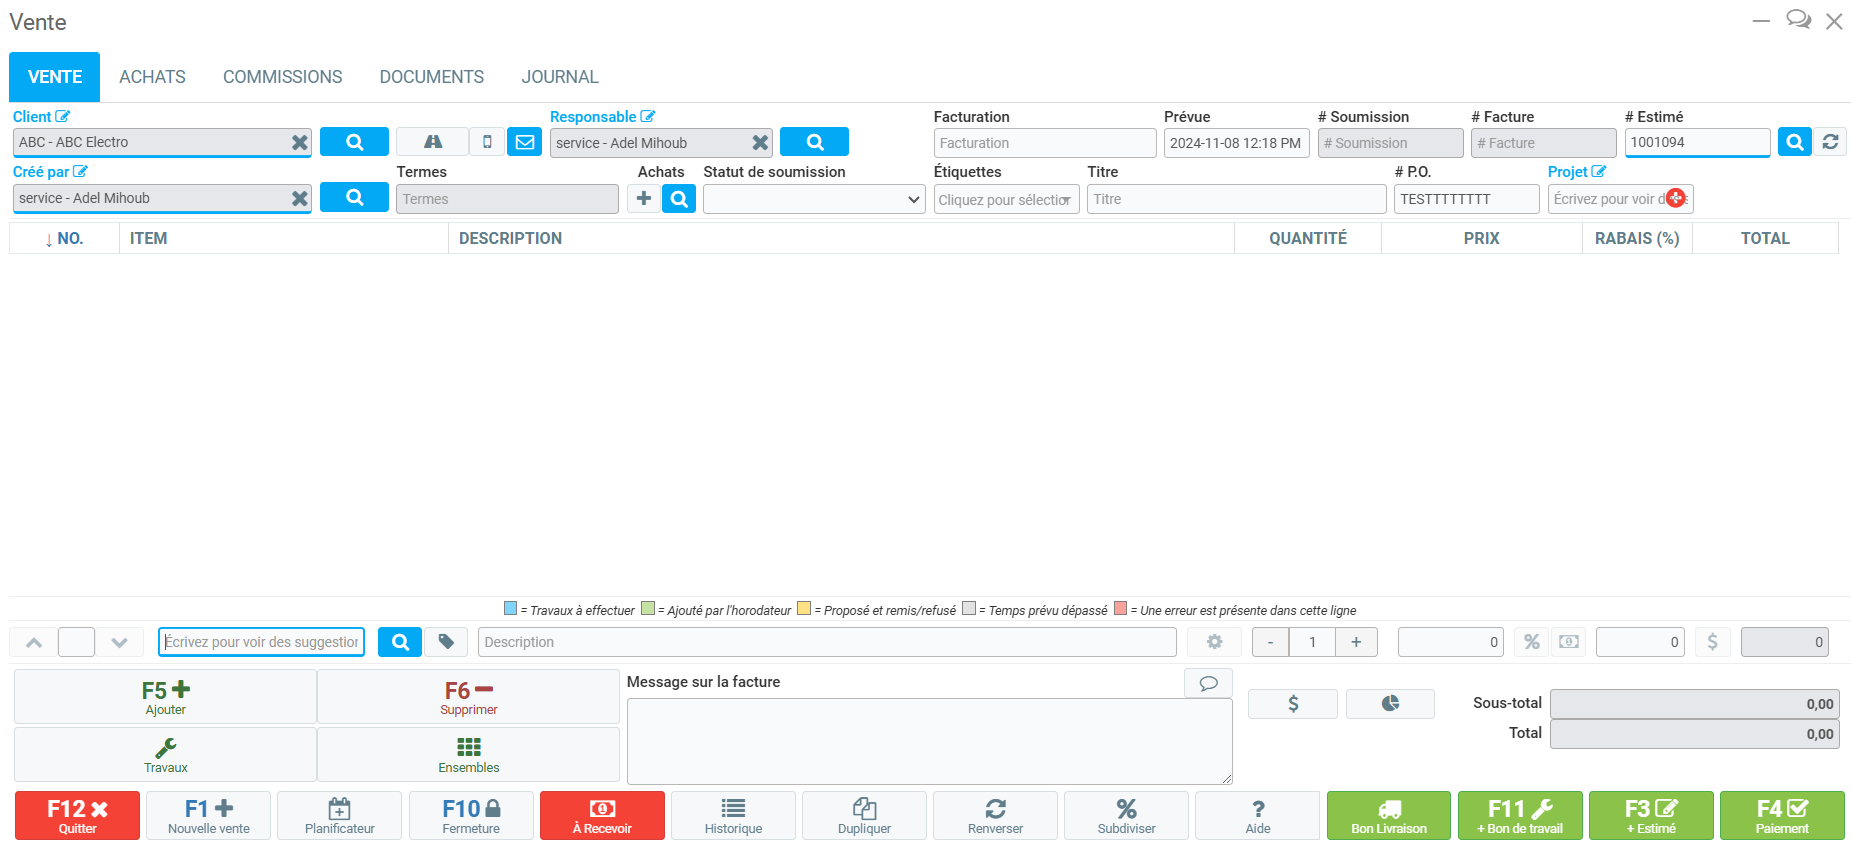Open the COMMISSIONS tab
Viewport: 1852px width, 846px height.
(x=282, y=77)
